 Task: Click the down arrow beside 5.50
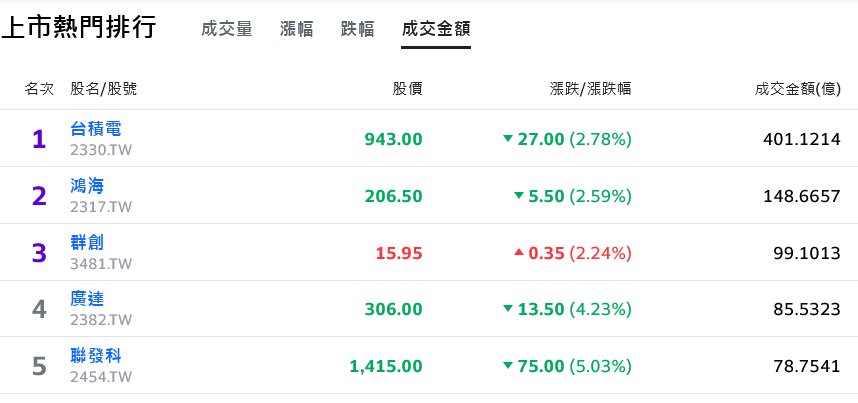519,195
